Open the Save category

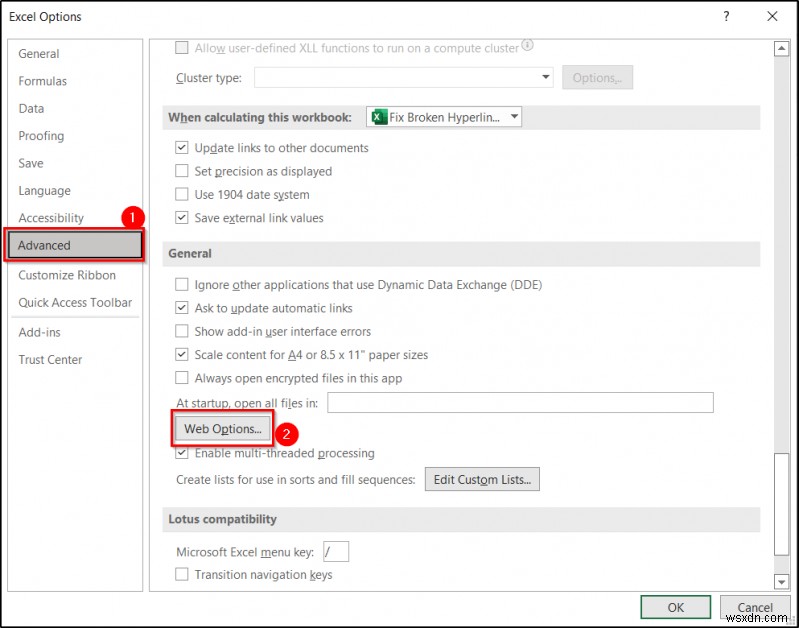(31, 163)
